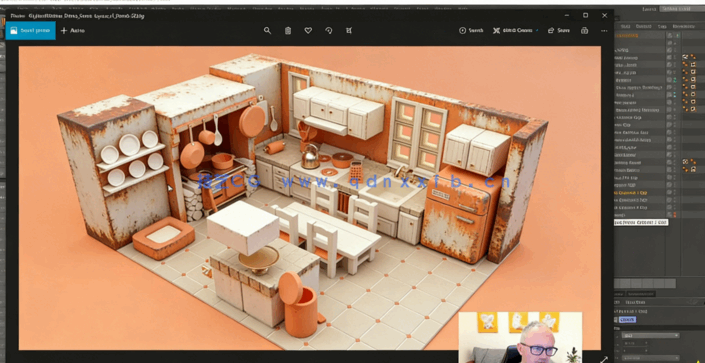Click the kitchen render image in the Photos viewer
Image resolution: width=705 pixels, height=363 pixels.
point(309,198)
